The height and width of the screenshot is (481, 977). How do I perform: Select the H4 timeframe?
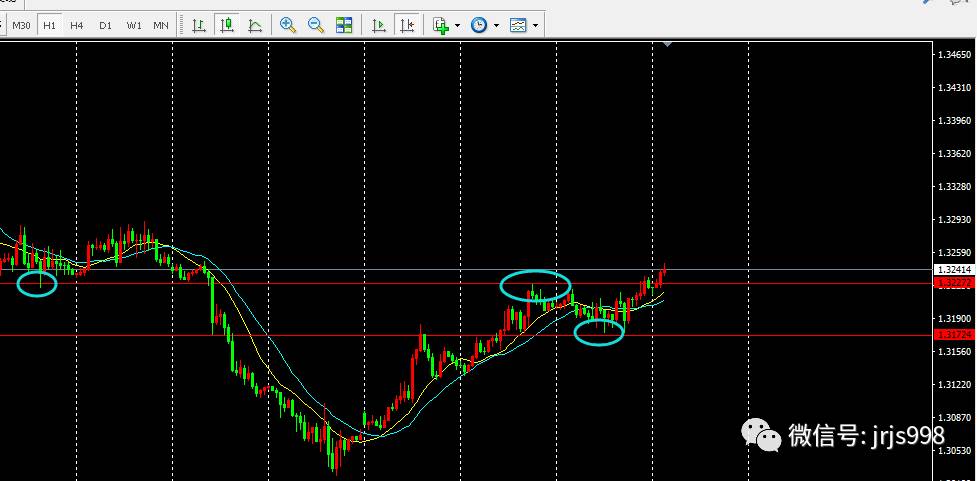click(77, 25)
